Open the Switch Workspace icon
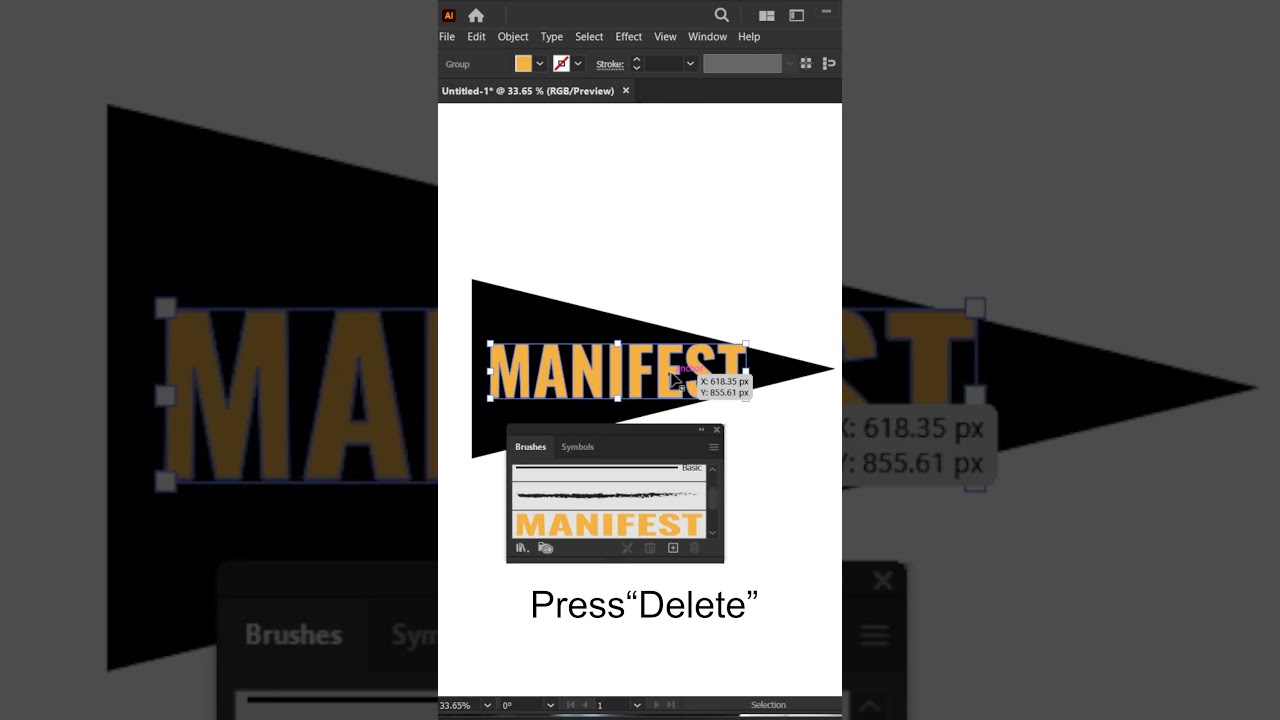The width and height of the screenshot is (1280, 720). 797,15
